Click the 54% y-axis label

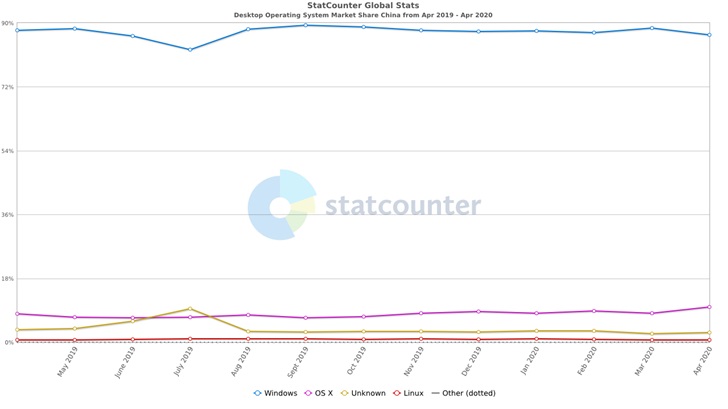click(x=8, y=151)
